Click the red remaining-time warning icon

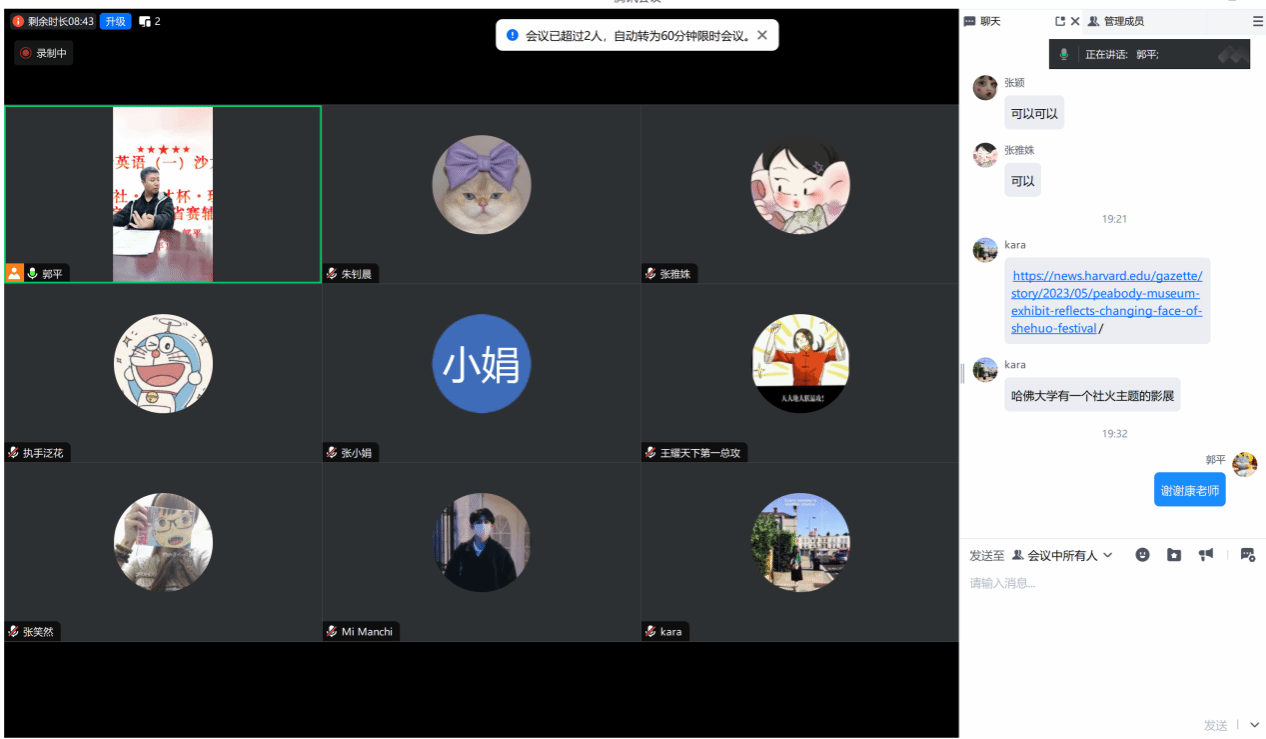click(18, 21)
